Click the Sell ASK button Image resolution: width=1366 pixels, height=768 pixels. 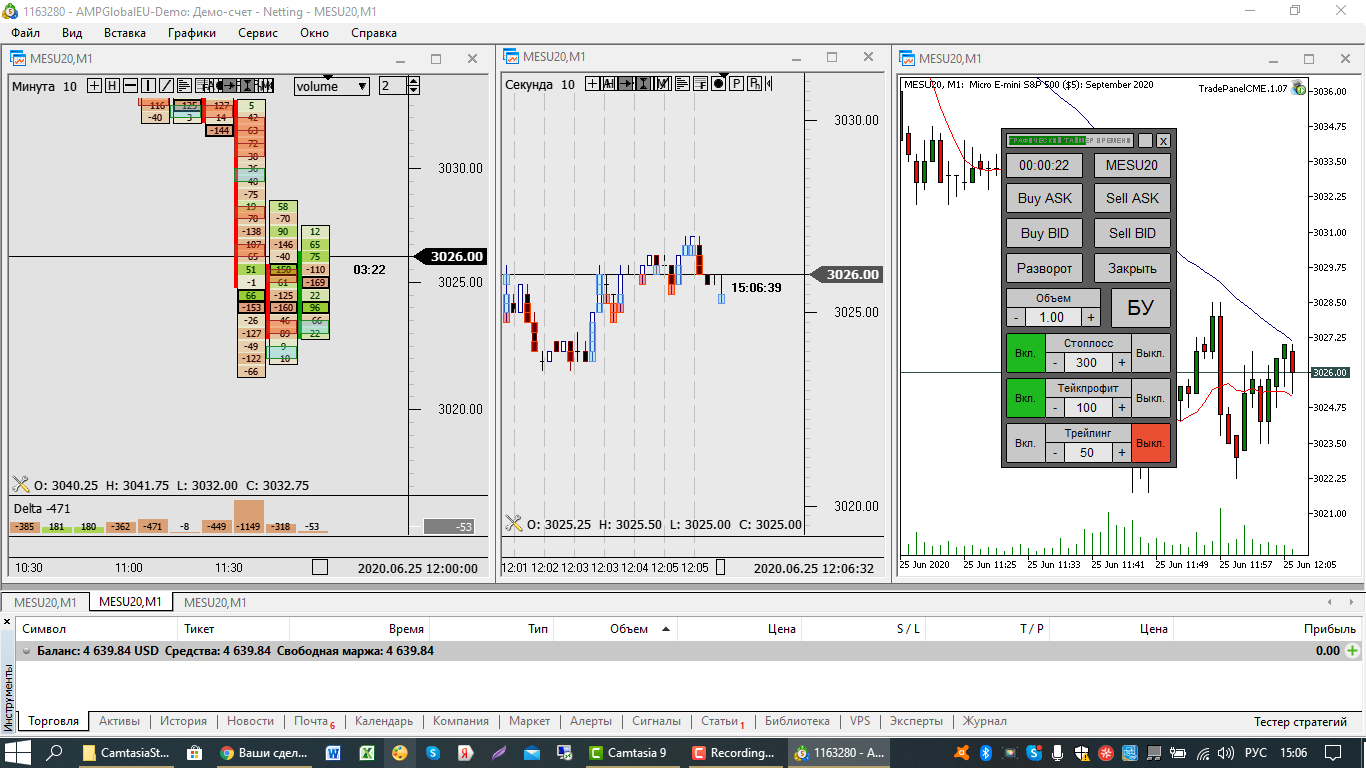click(x=1132, y=198)
